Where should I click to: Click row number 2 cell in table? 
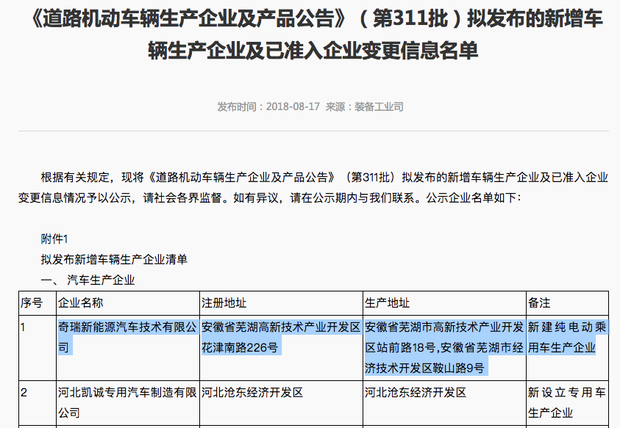(x=24, y=391)
